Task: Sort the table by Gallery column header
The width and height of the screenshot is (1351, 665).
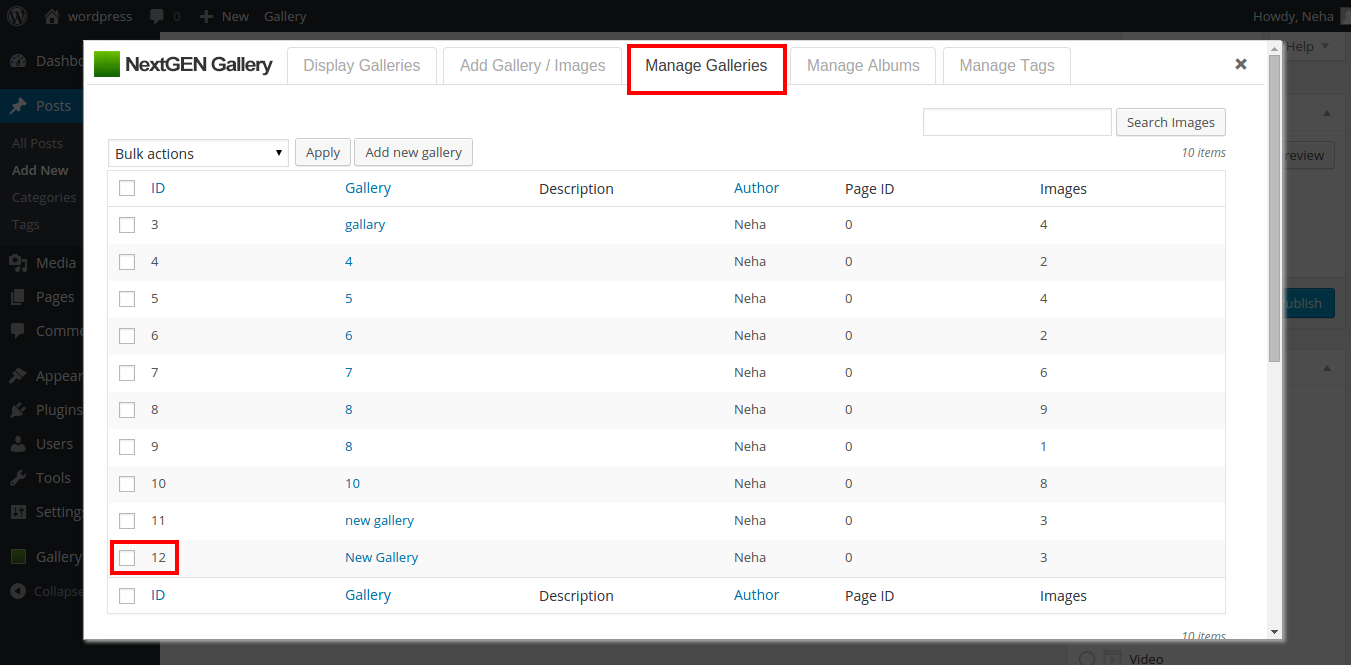Action: click(367, 188)
